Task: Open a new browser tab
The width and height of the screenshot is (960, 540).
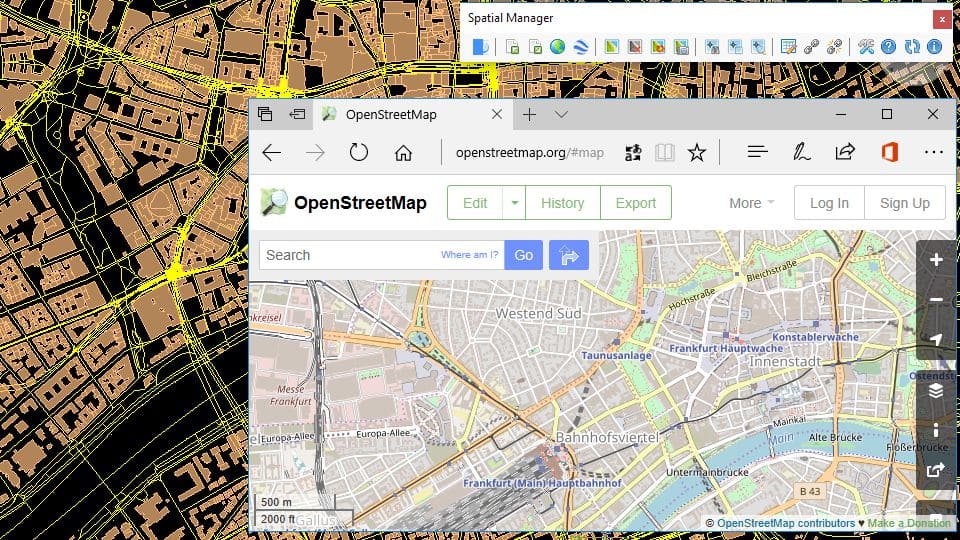Action: pyautogui.click(x=530, y=114)
